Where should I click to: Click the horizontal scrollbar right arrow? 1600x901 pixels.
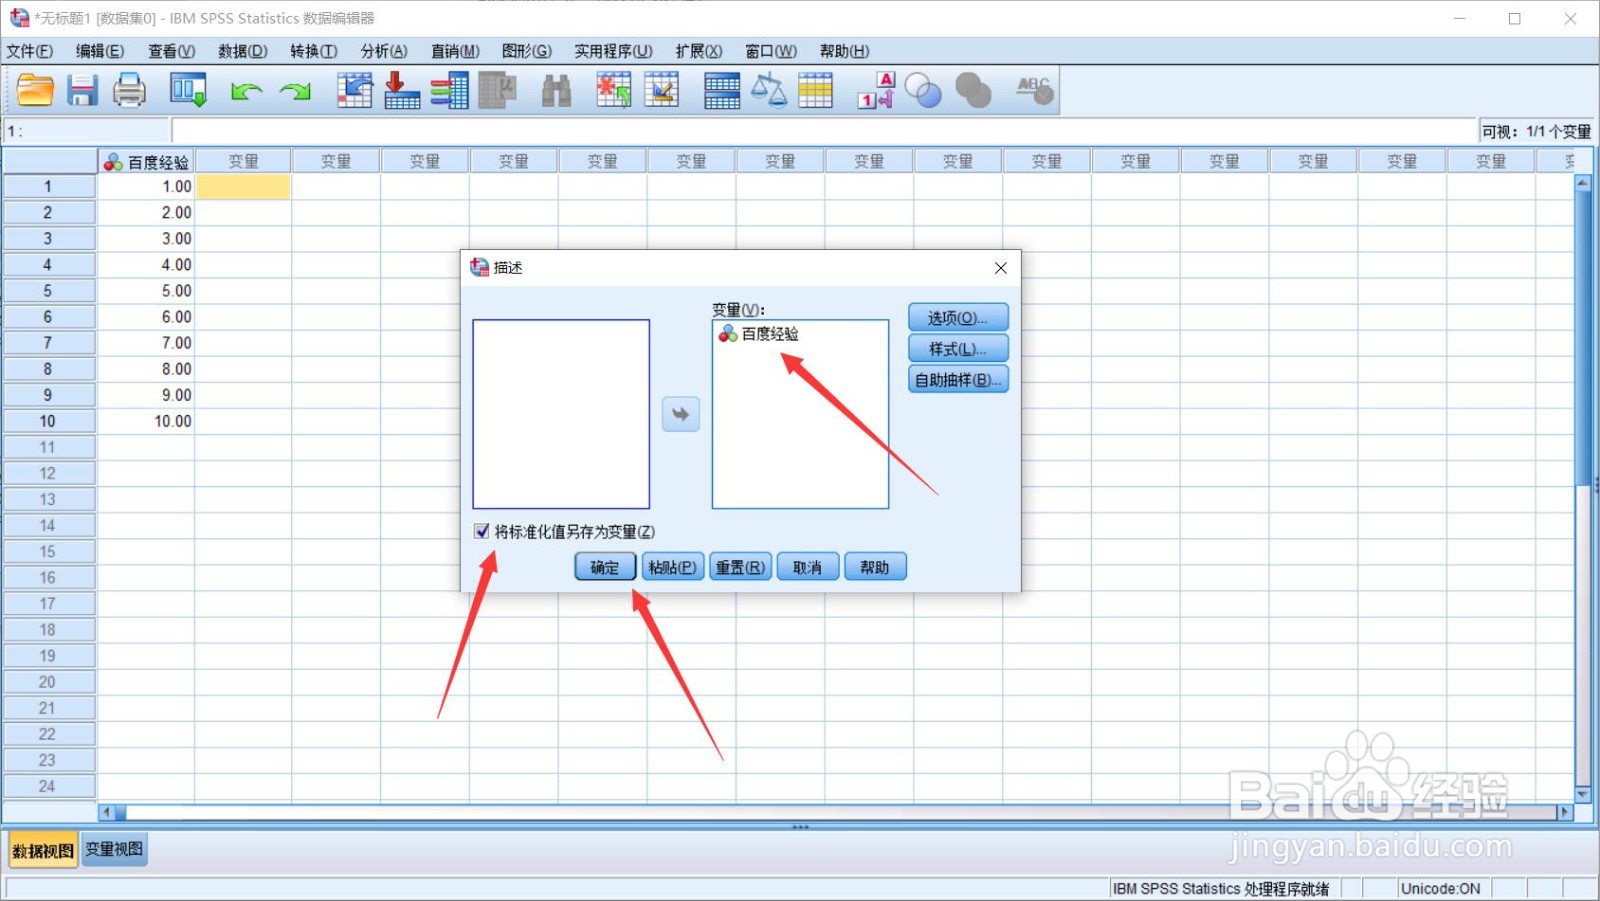tap(1566, 812)
